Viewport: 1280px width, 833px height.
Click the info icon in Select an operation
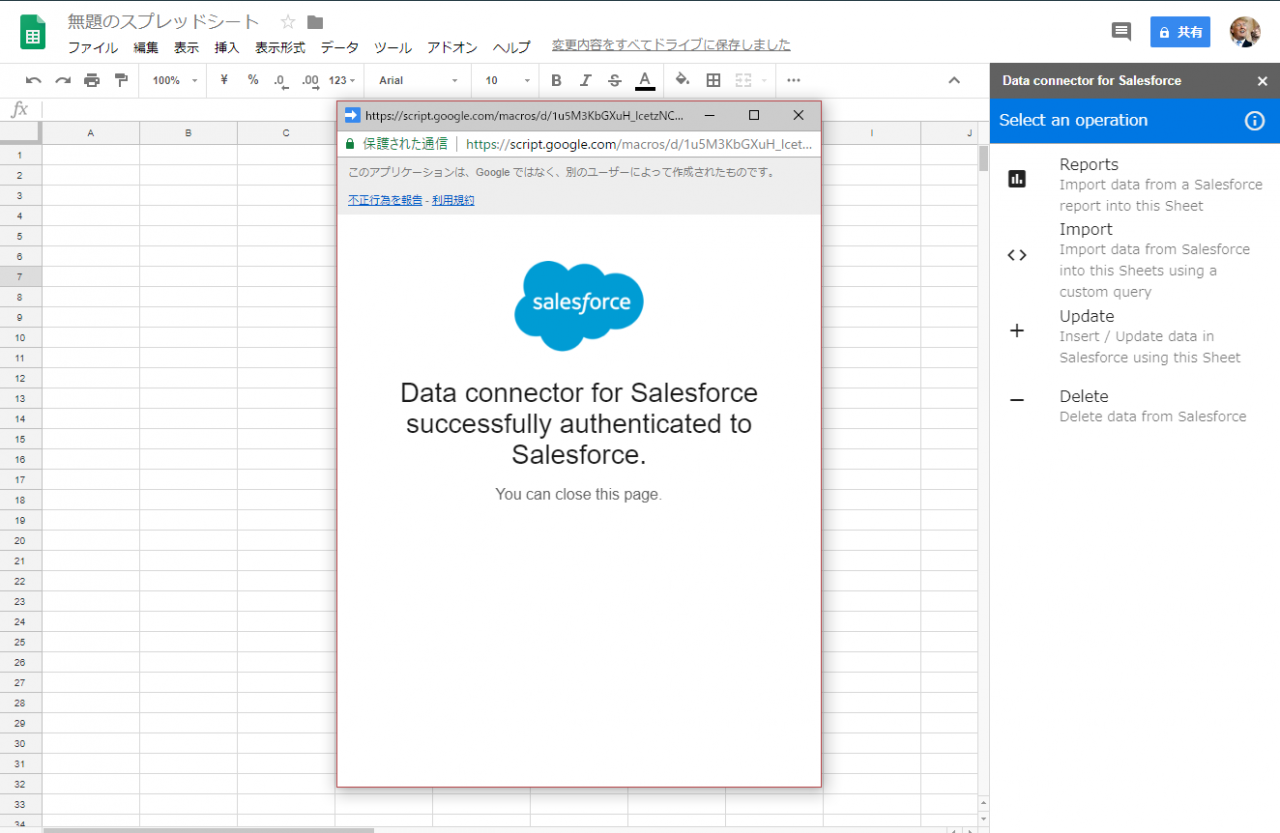[x=1254, y=120]
